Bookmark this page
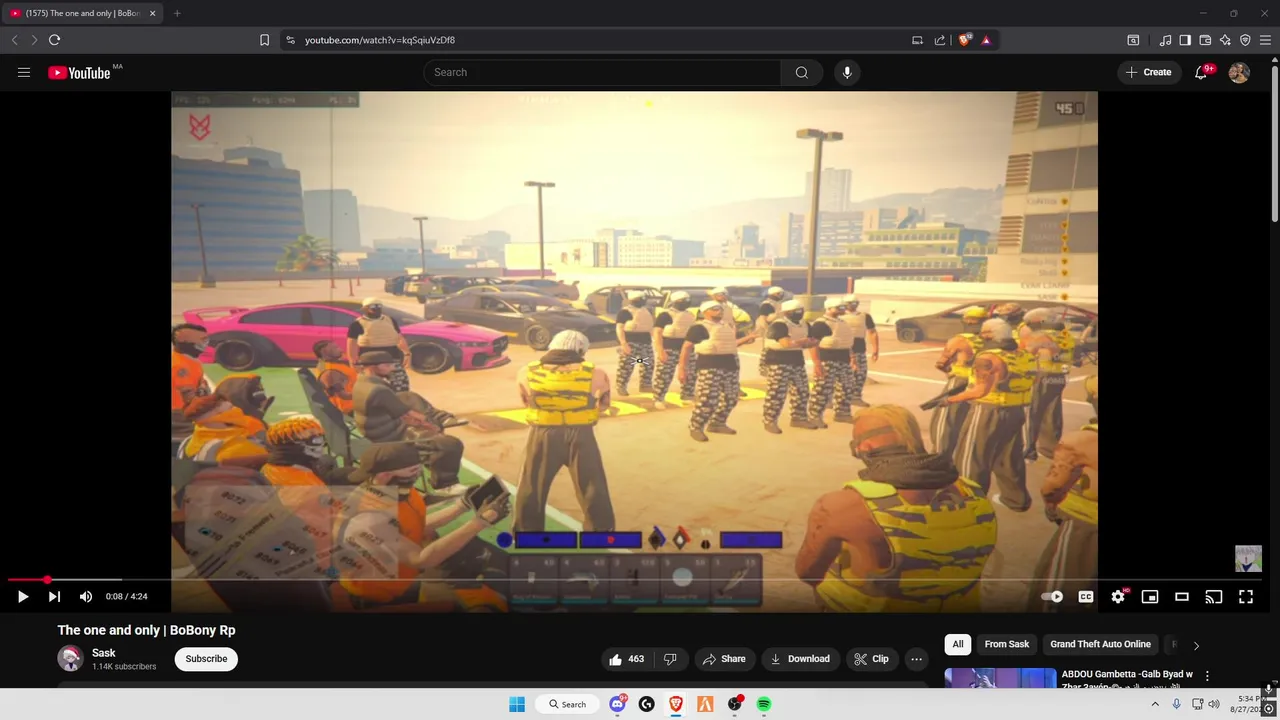1280x720 pixels. click(264, 40)
